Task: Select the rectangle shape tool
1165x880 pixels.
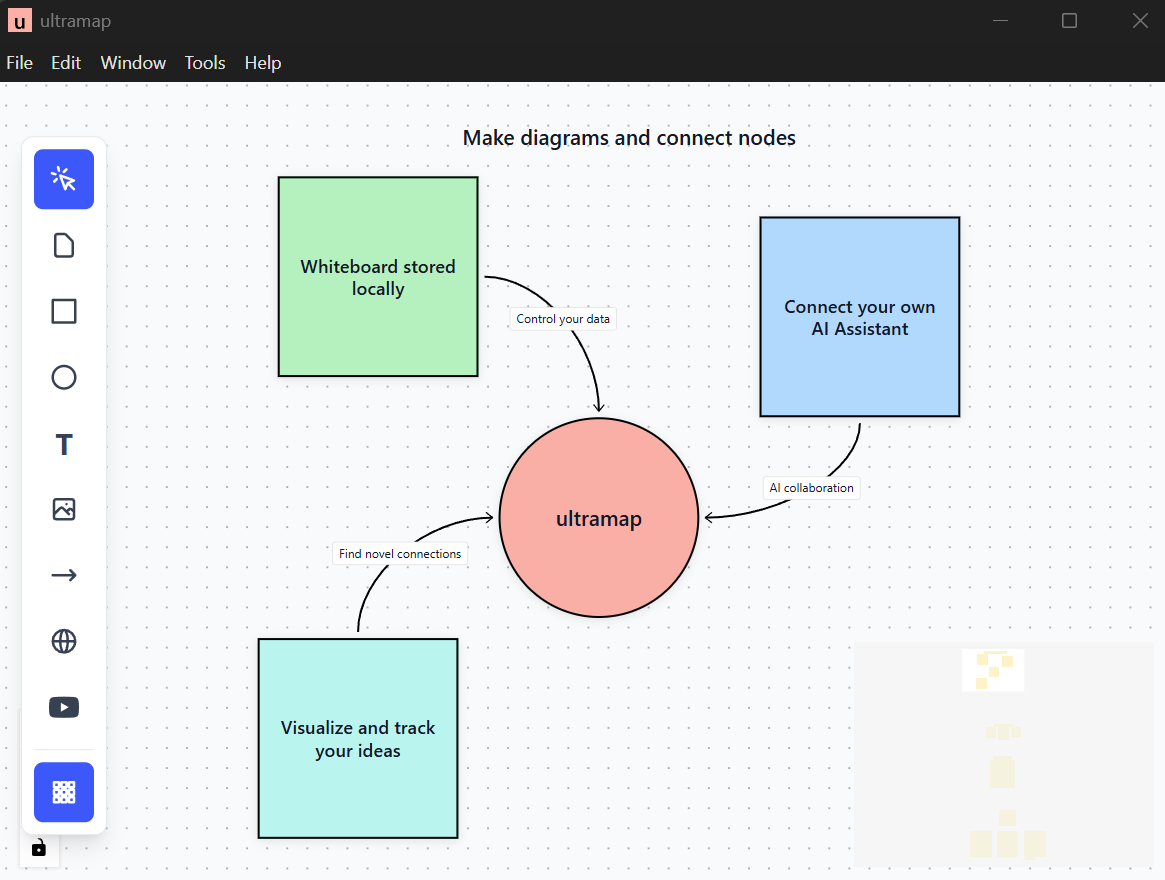Action: 64,311
